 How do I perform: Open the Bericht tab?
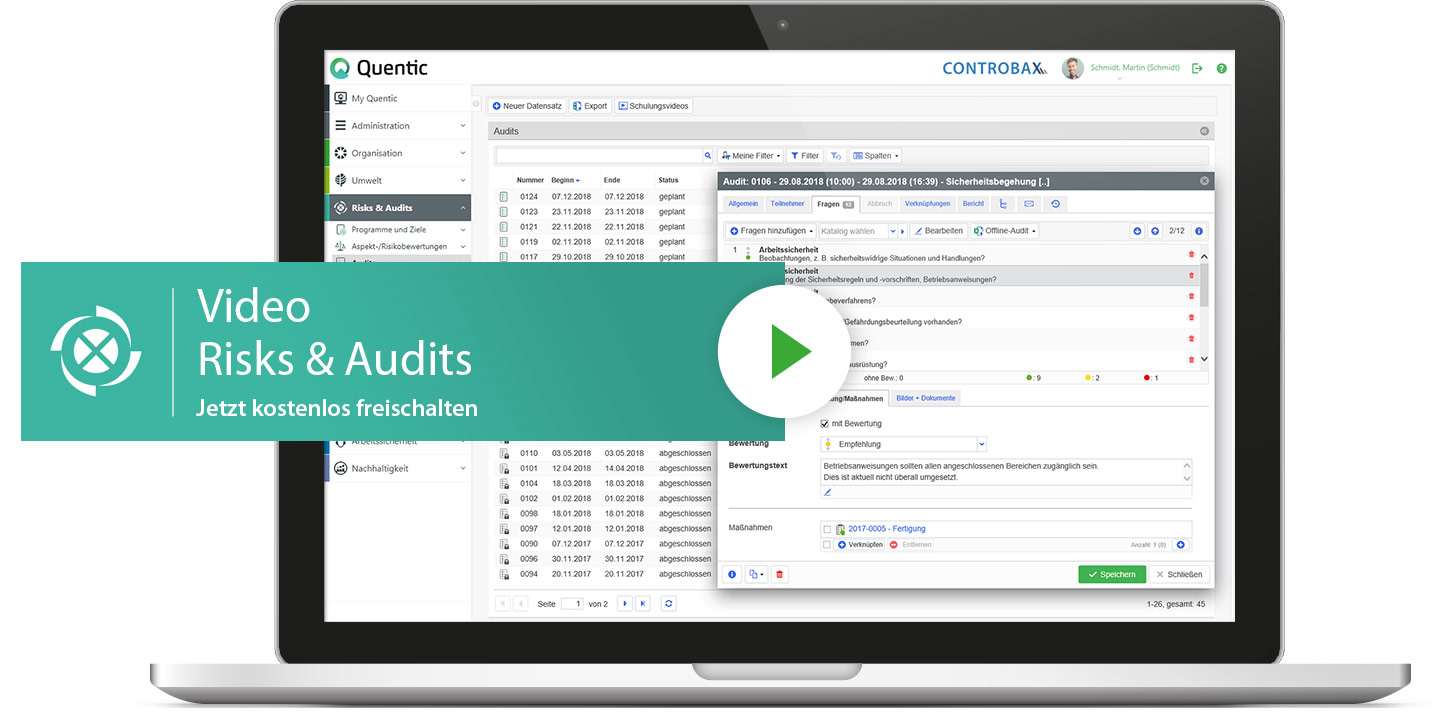(x=973, y=204)
